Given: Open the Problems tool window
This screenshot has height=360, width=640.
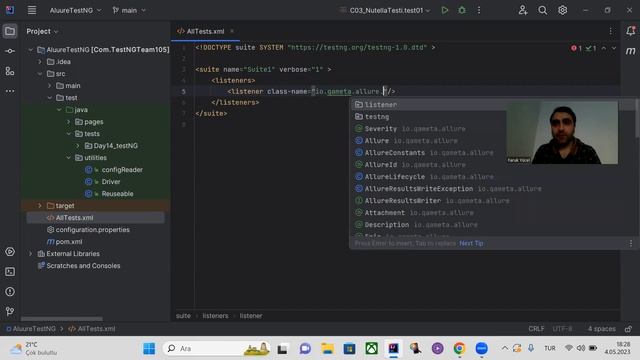Looking at the screenshot, I should point(10,292).
